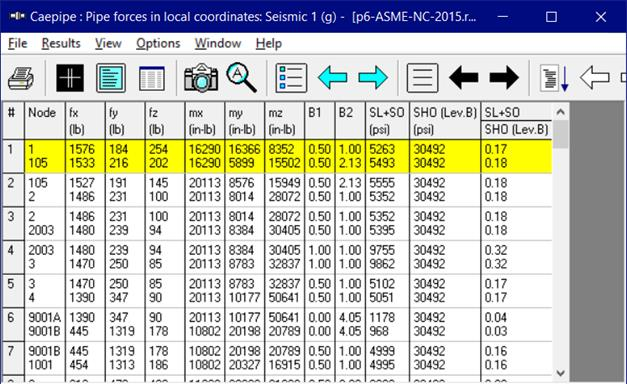
Task: Click scrollbar down arrow in table
Action: coord(561,373)
